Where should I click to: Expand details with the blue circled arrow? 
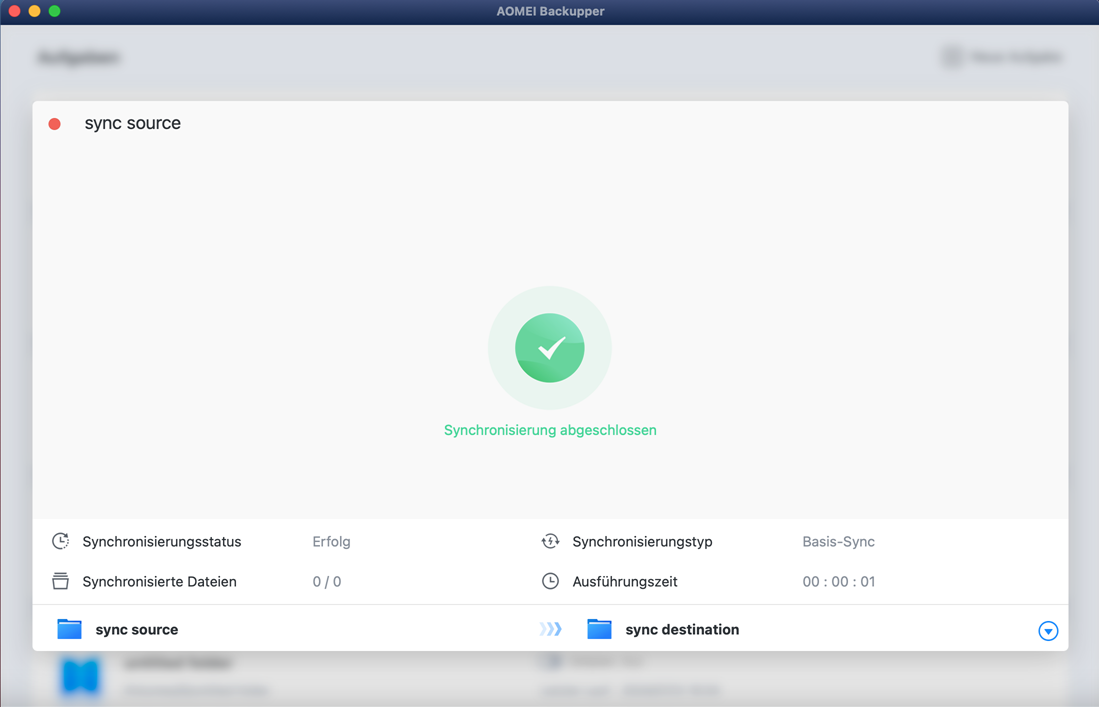tap(1048, 631)
